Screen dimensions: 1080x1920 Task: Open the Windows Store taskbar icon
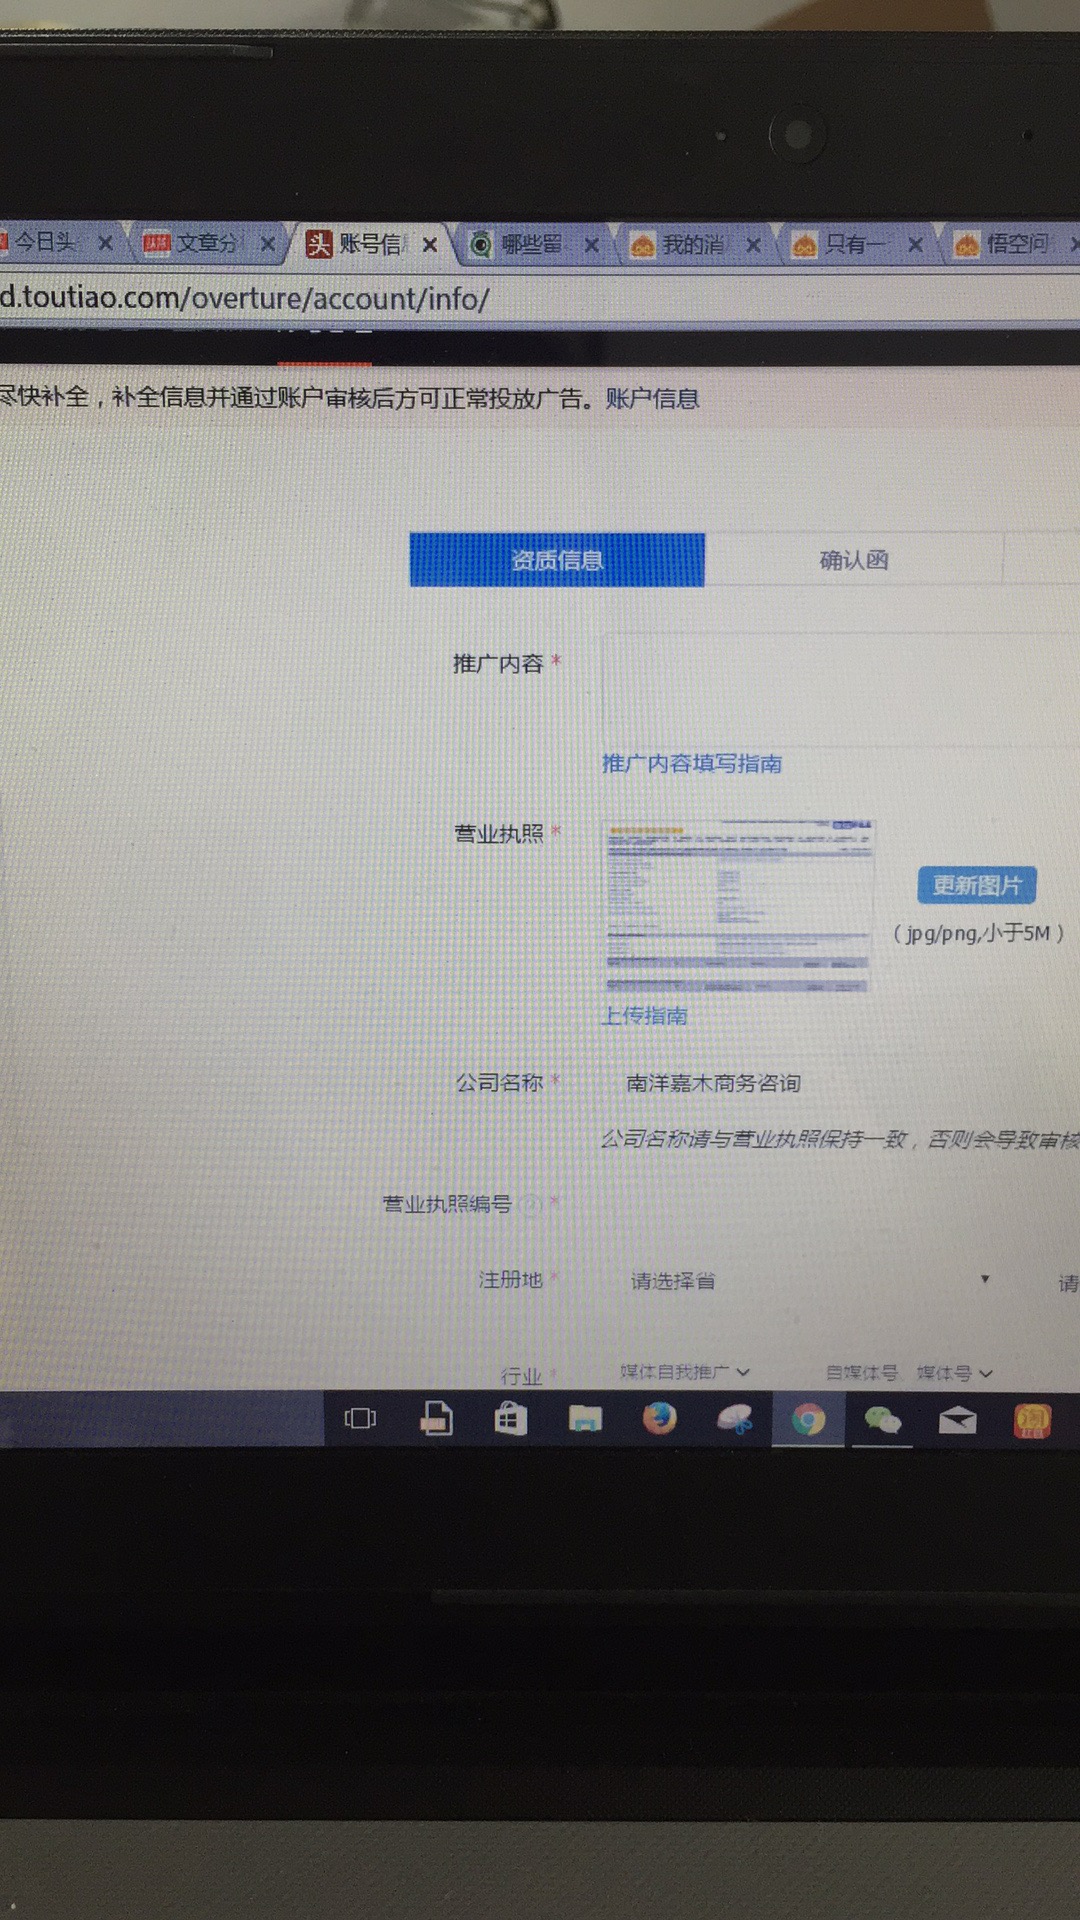511,1419
